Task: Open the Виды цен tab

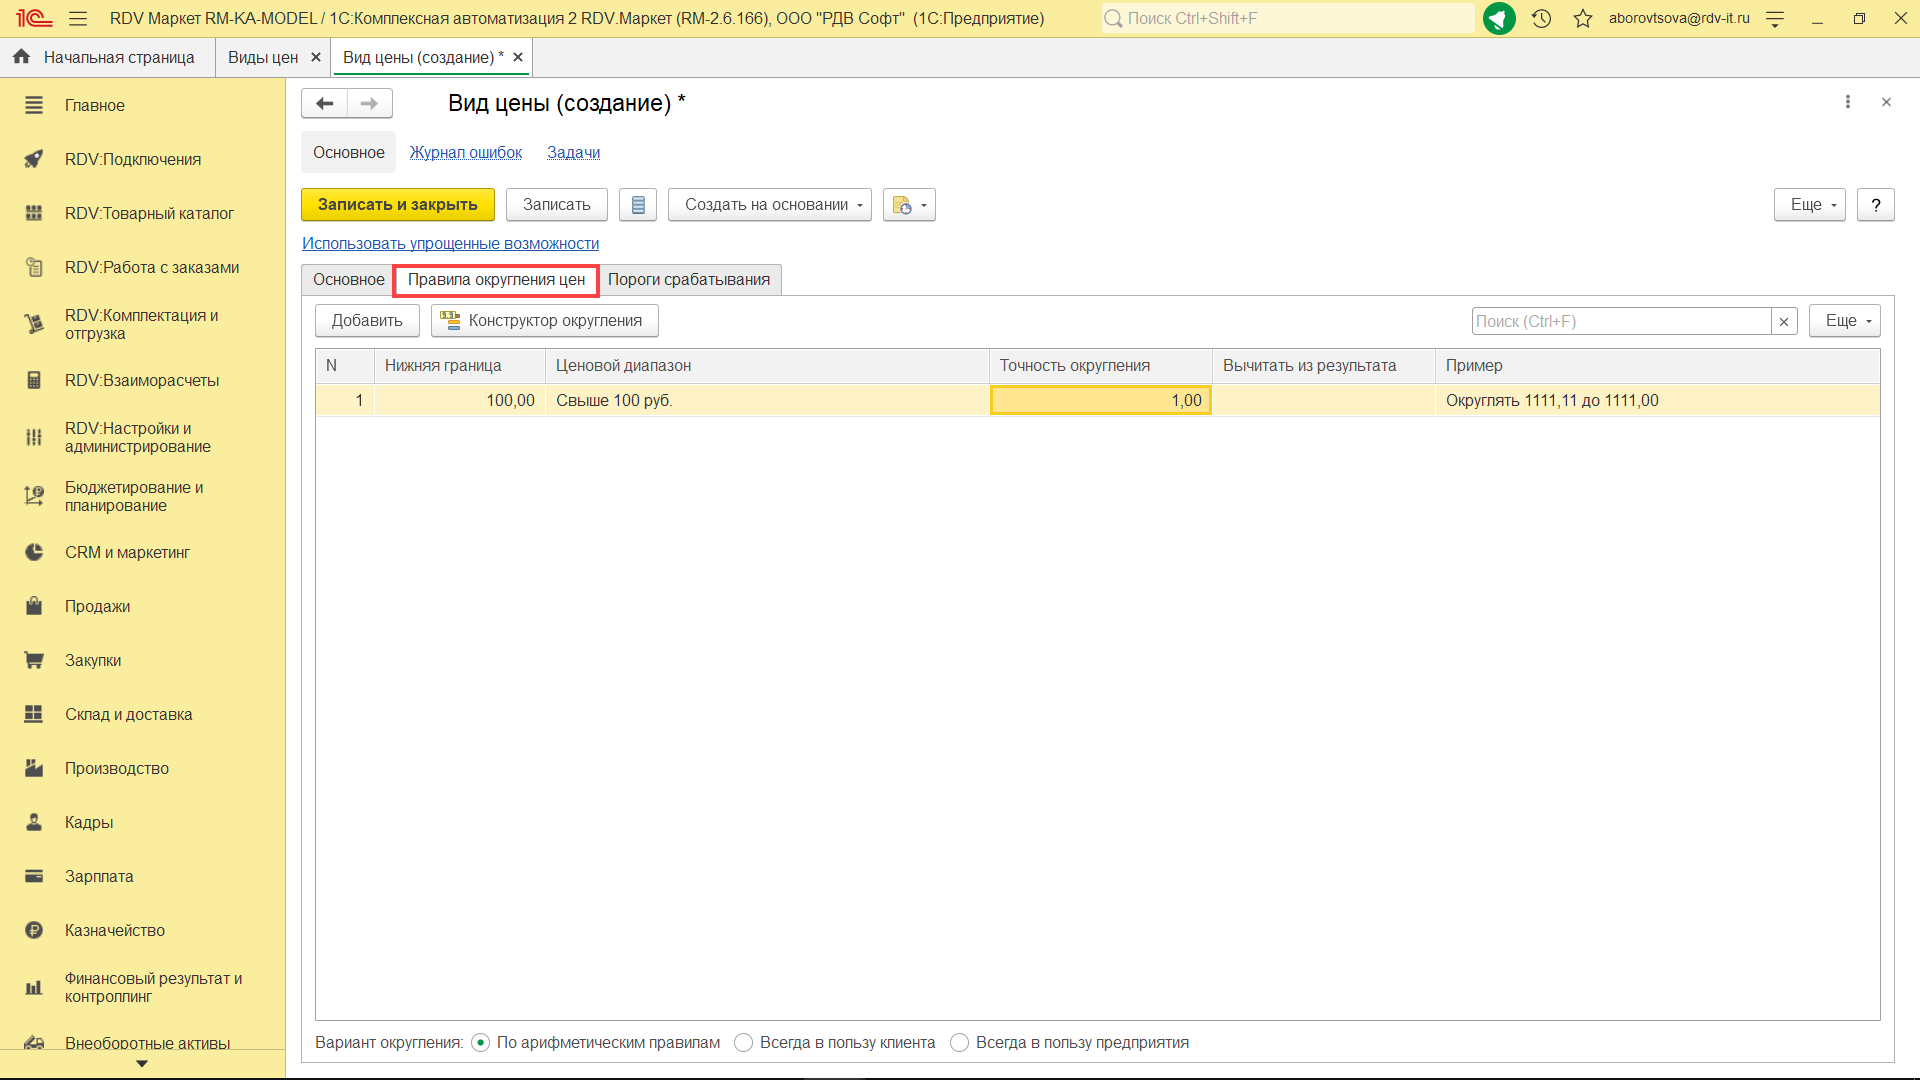Action: 263,58
